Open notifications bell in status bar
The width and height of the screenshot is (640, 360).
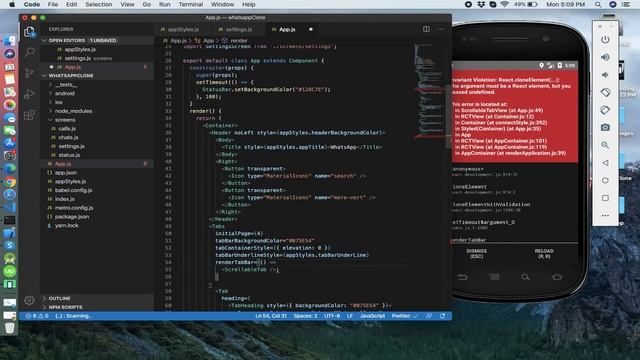(x=442, y=316)
